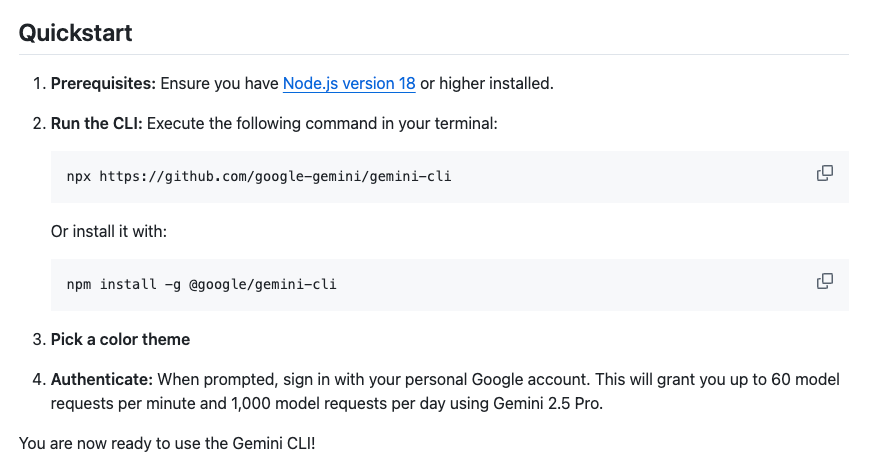Click the bold Authenticate label
This screenshot has height=467, width=872.
click(102, 380)
